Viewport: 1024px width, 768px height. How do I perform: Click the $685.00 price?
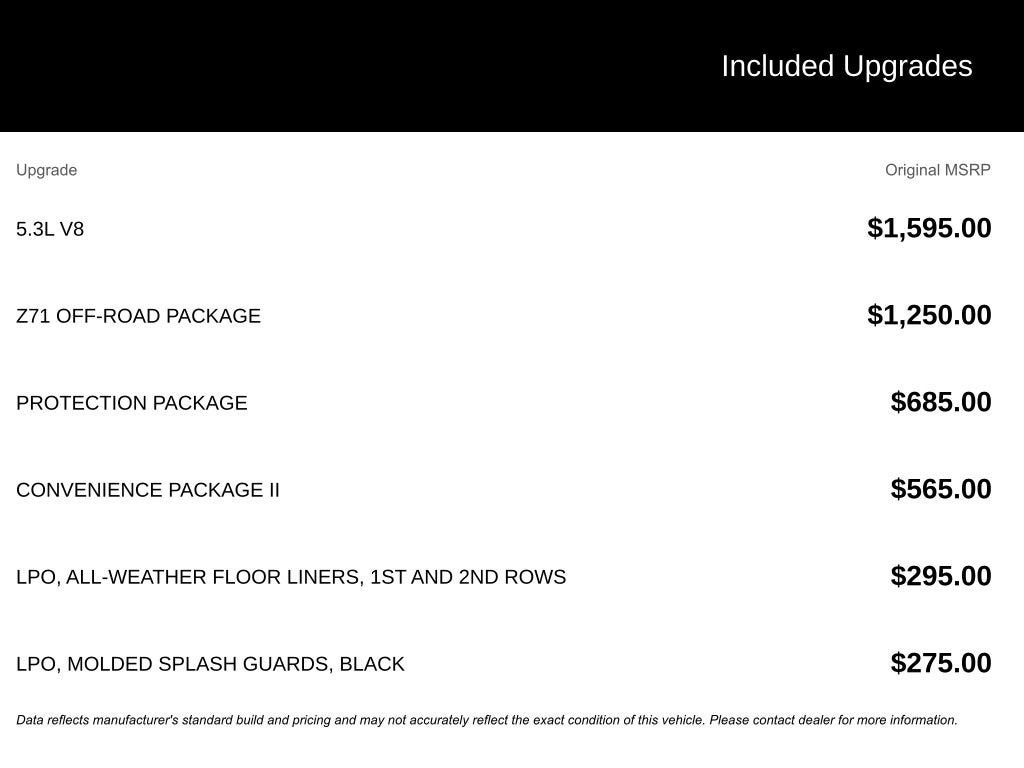point(941,402)
